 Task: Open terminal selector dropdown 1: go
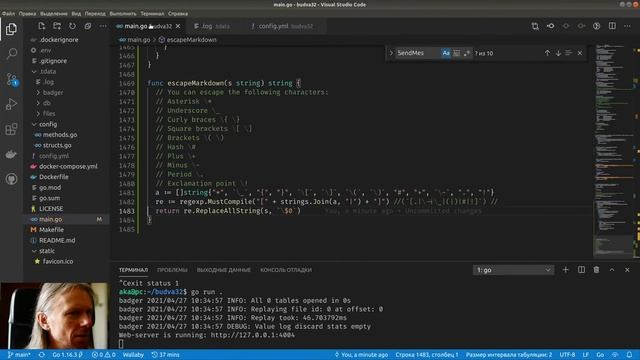click(513, 270)
